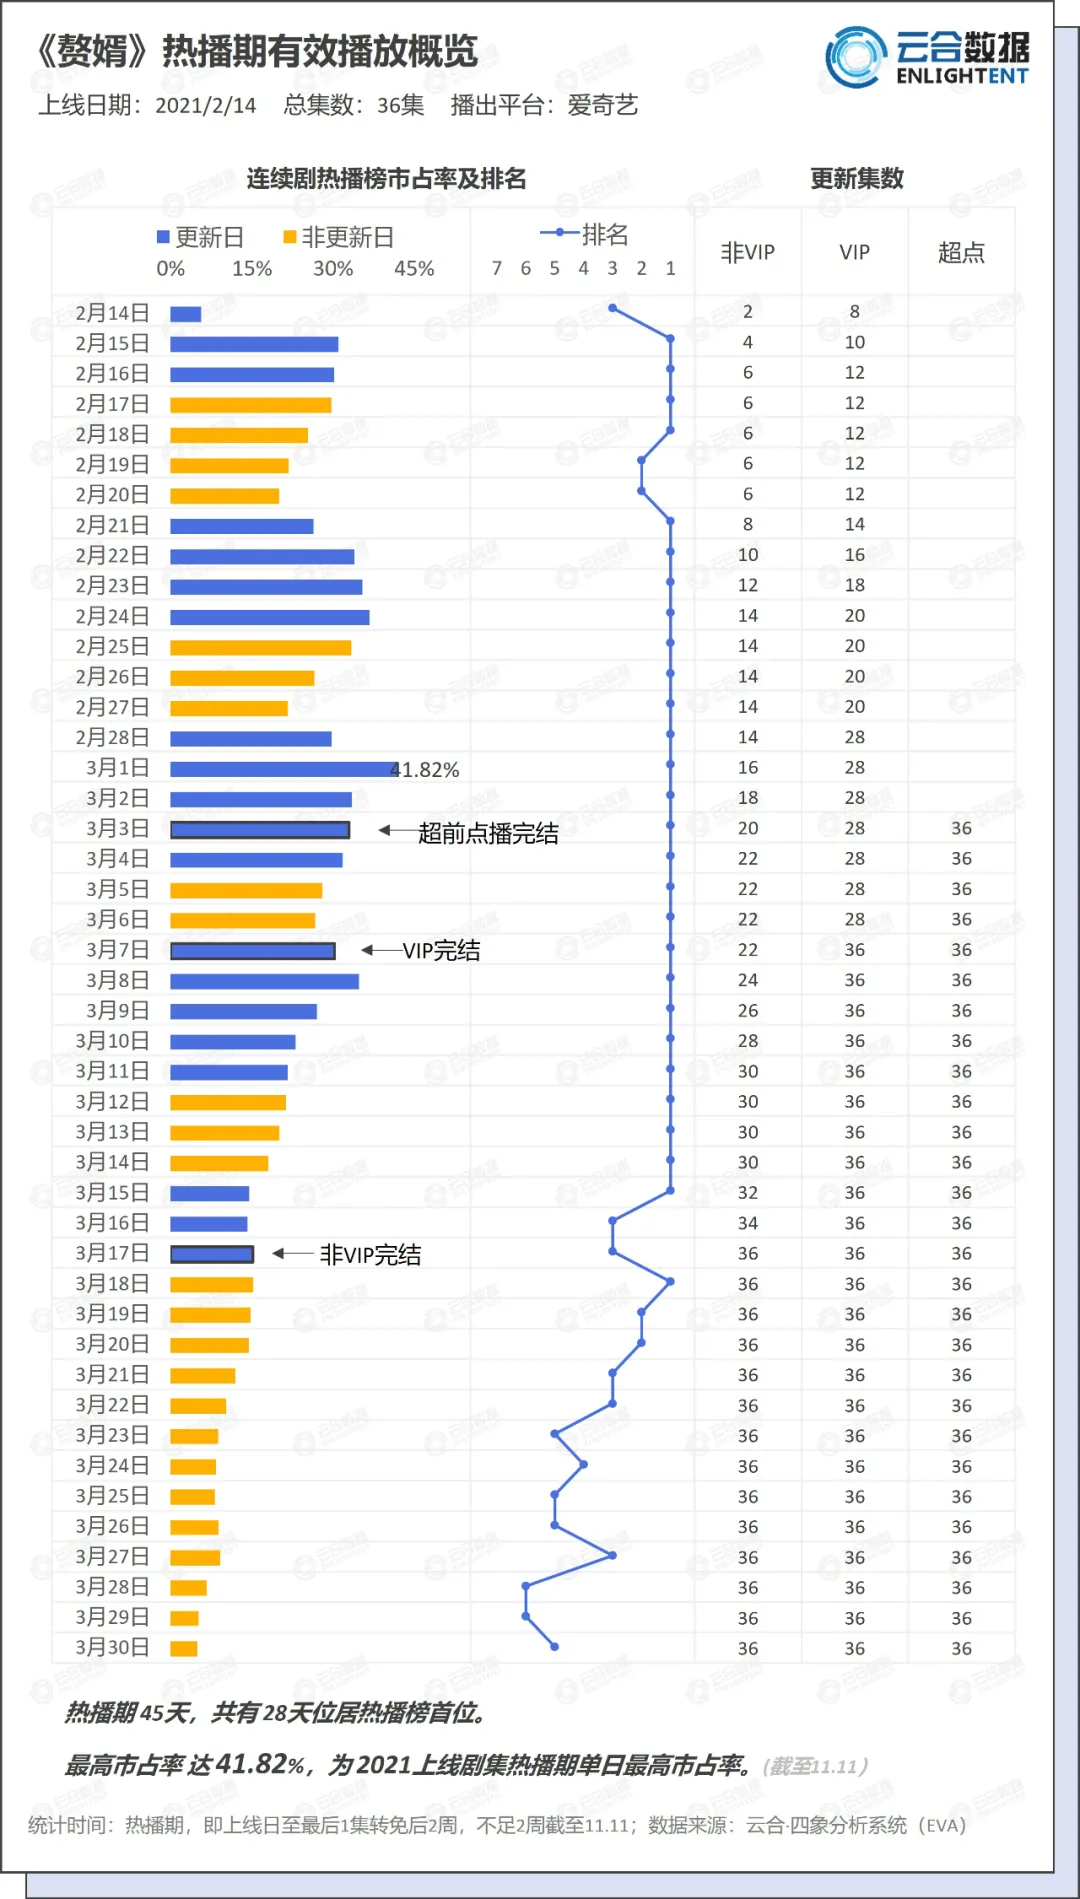Viewport: 1080px width, 1899px height.
Task: Click the 3月17日 date label
Action: point(112,1253)
